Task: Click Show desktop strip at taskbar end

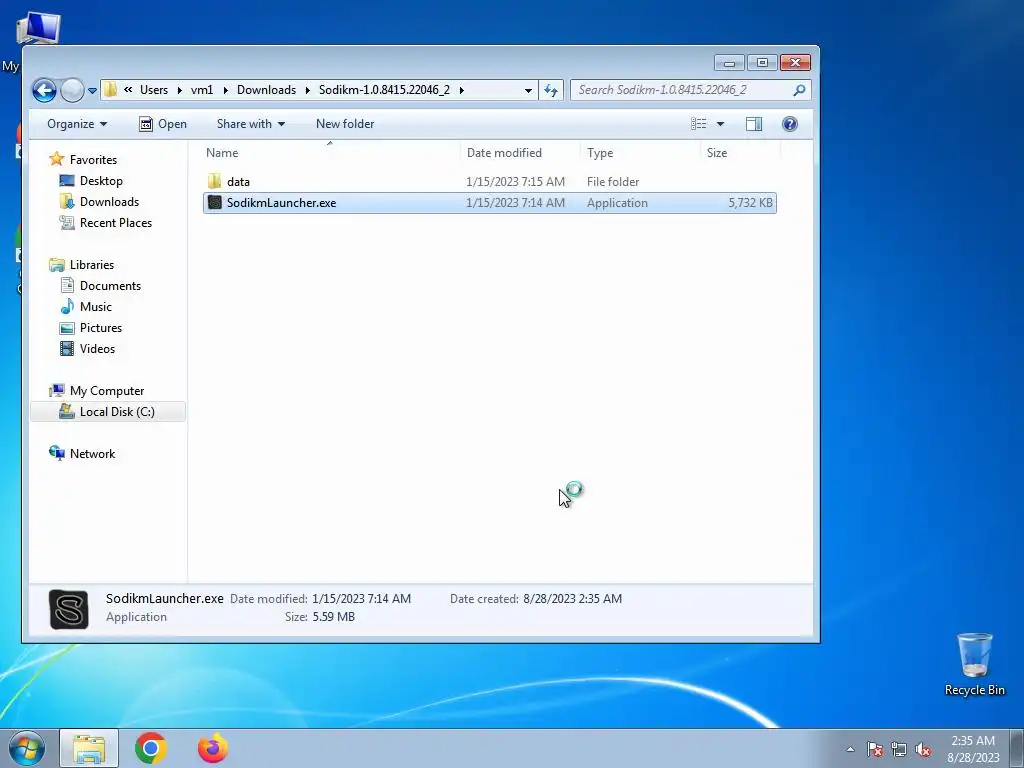Action: (x=1016, y=748)
